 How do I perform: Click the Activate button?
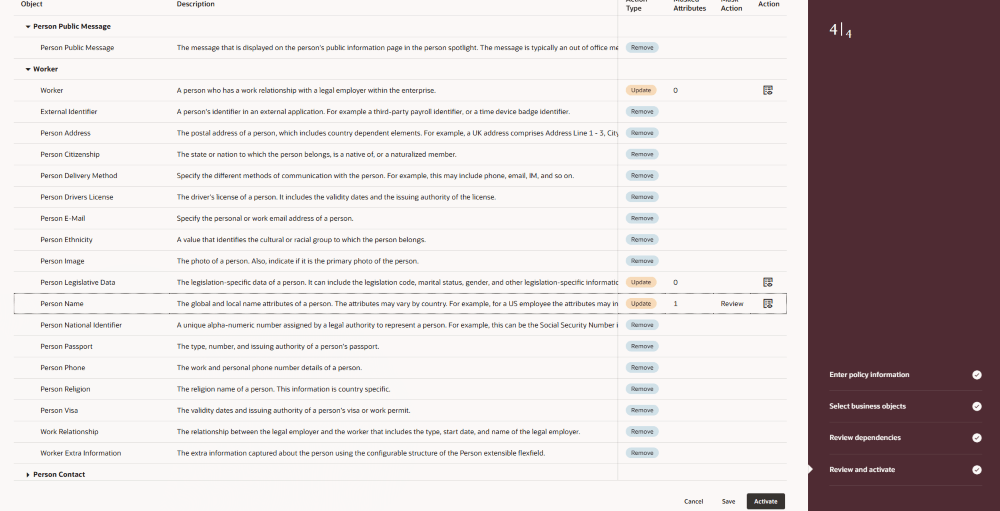click(765, 501)
